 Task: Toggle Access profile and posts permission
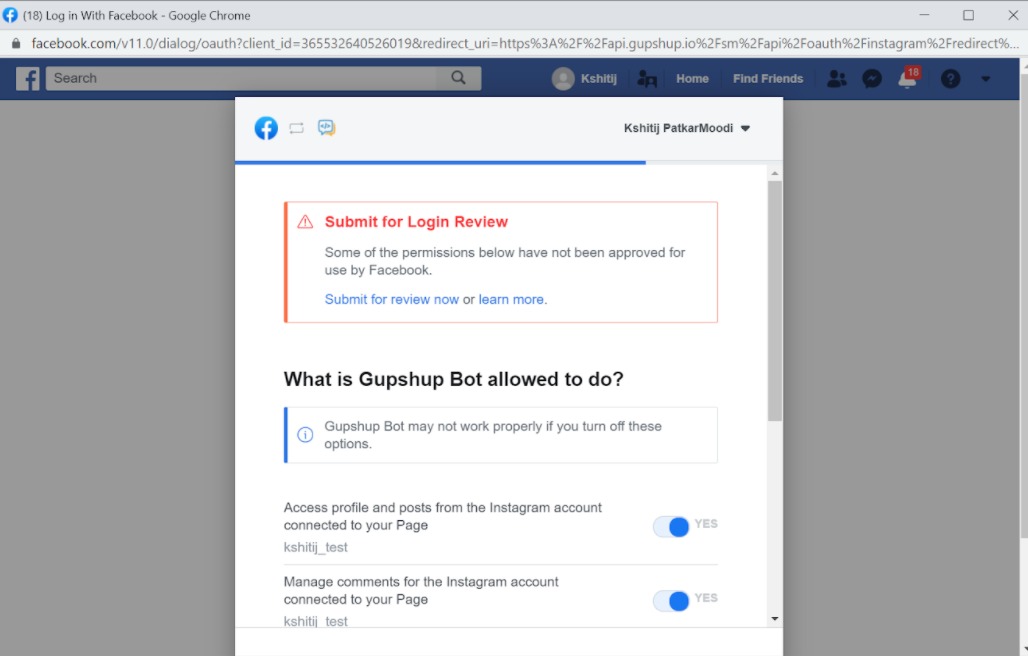[x=671, y=526]
